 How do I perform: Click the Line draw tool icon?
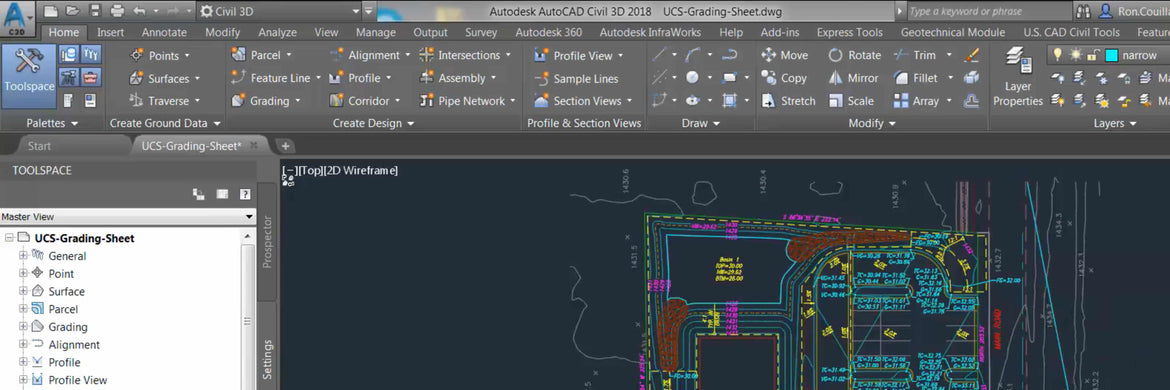click(659, 55)
